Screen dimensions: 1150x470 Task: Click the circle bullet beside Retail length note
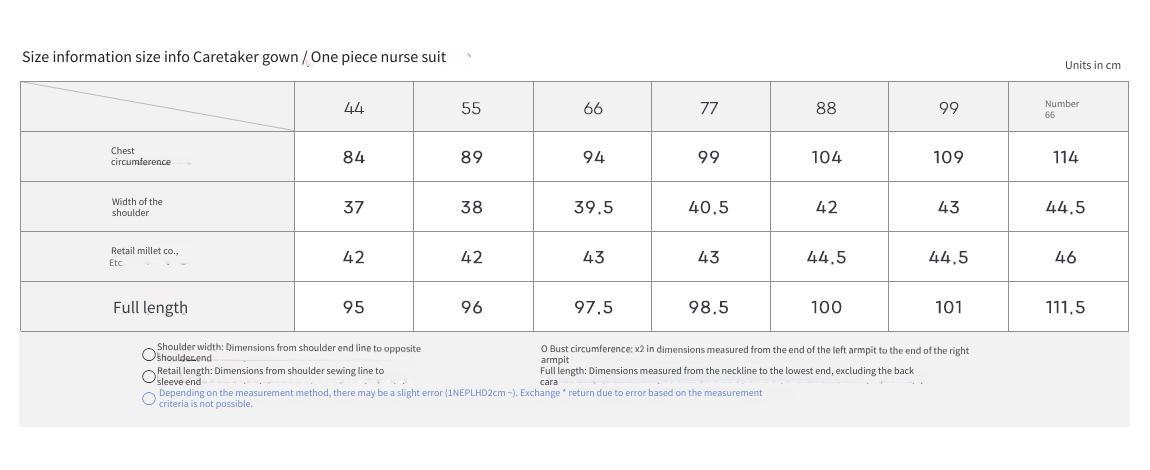[149, 376]
